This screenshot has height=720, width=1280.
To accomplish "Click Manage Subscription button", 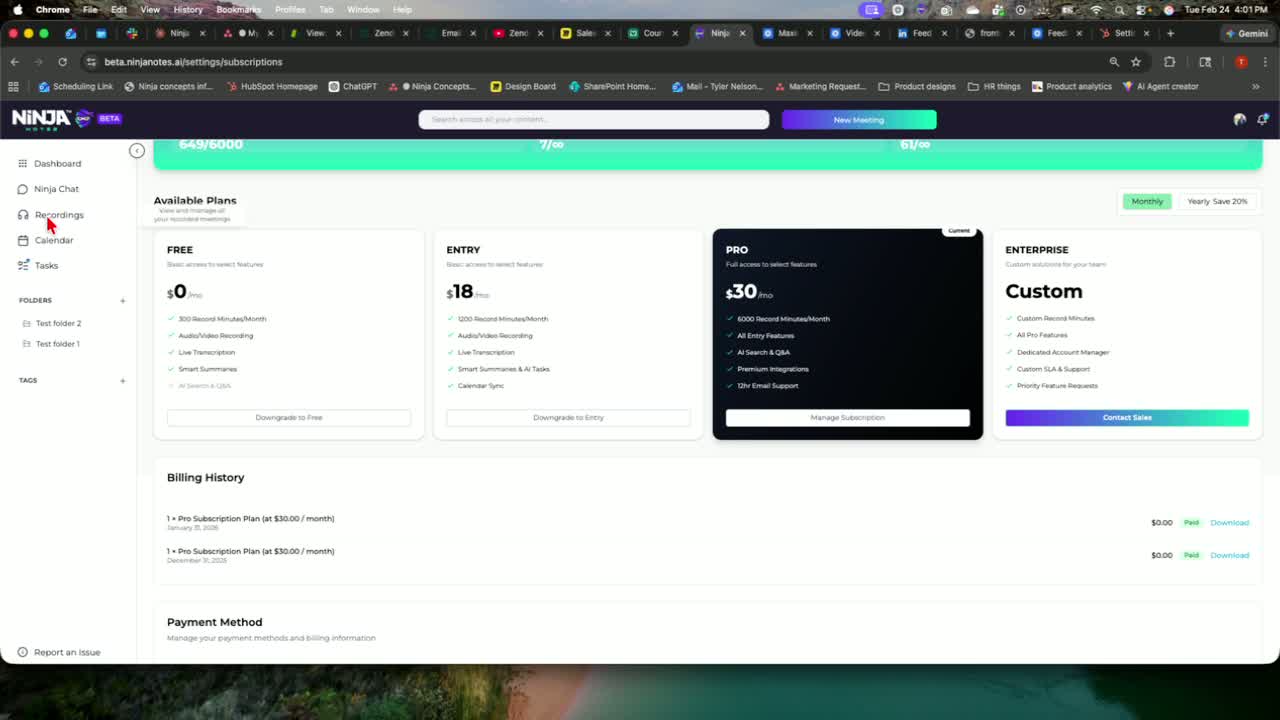I will tap(848, 418).
